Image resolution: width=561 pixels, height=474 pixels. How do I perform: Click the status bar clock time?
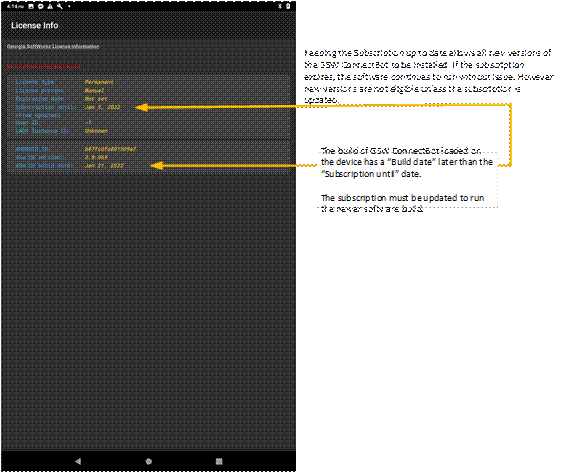15,6
